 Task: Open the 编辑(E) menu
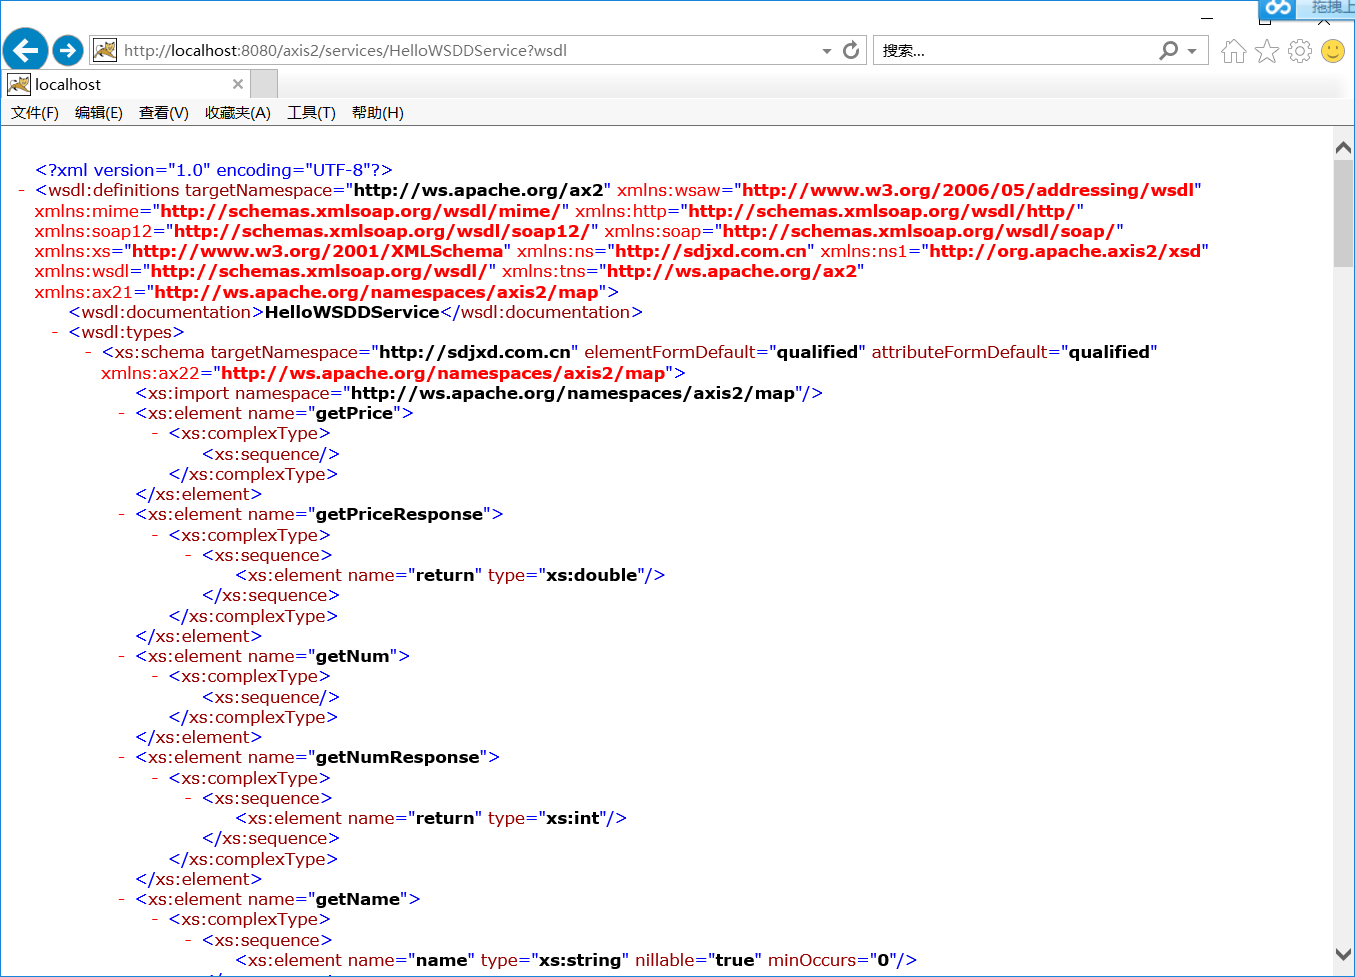coord(99,113)
